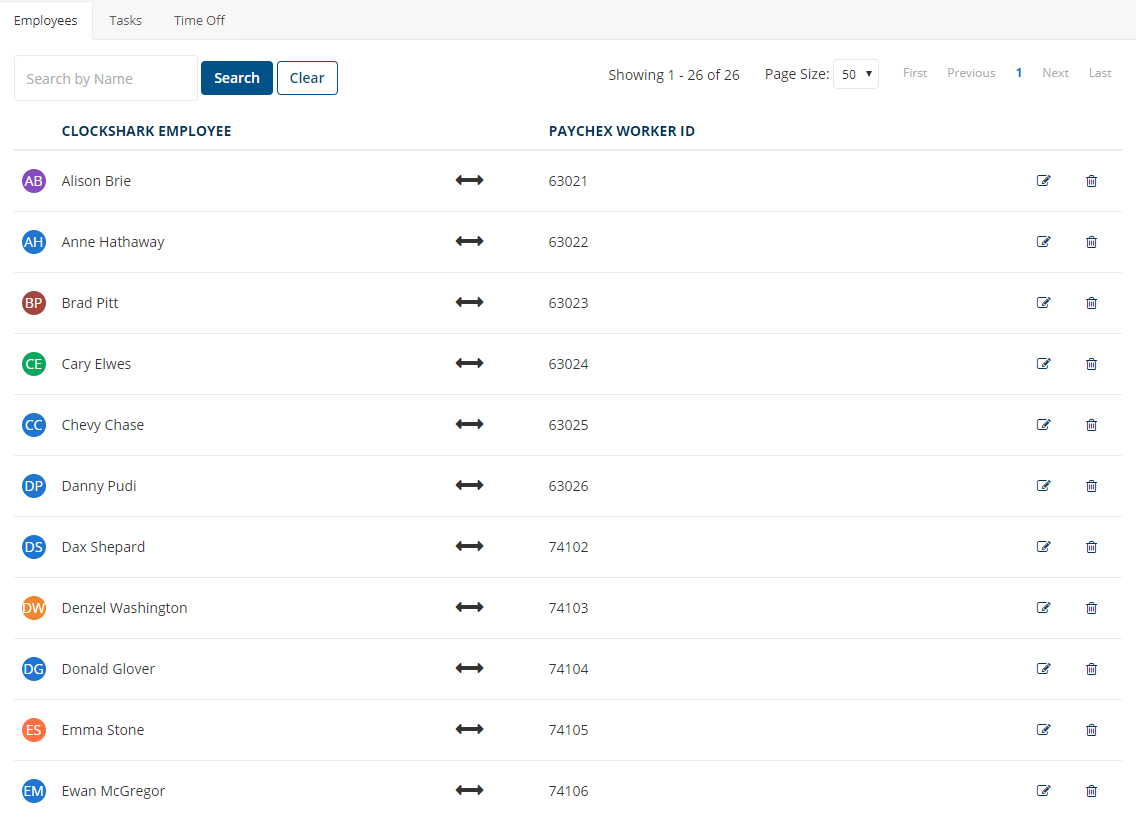
Task: Click the Showing 1 - 26 of 26 text
Action: pos(674,75)
